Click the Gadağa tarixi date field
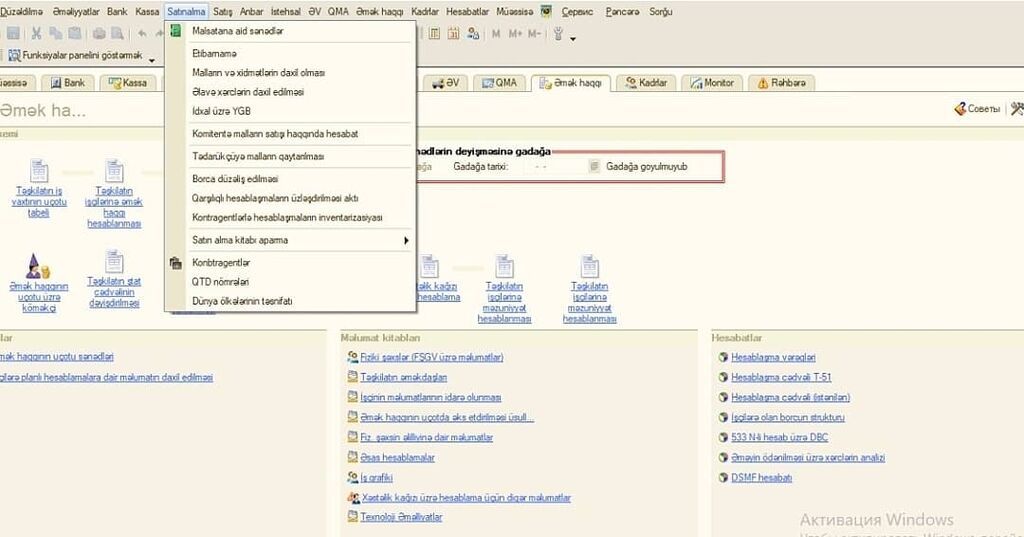 click(554, 167)
